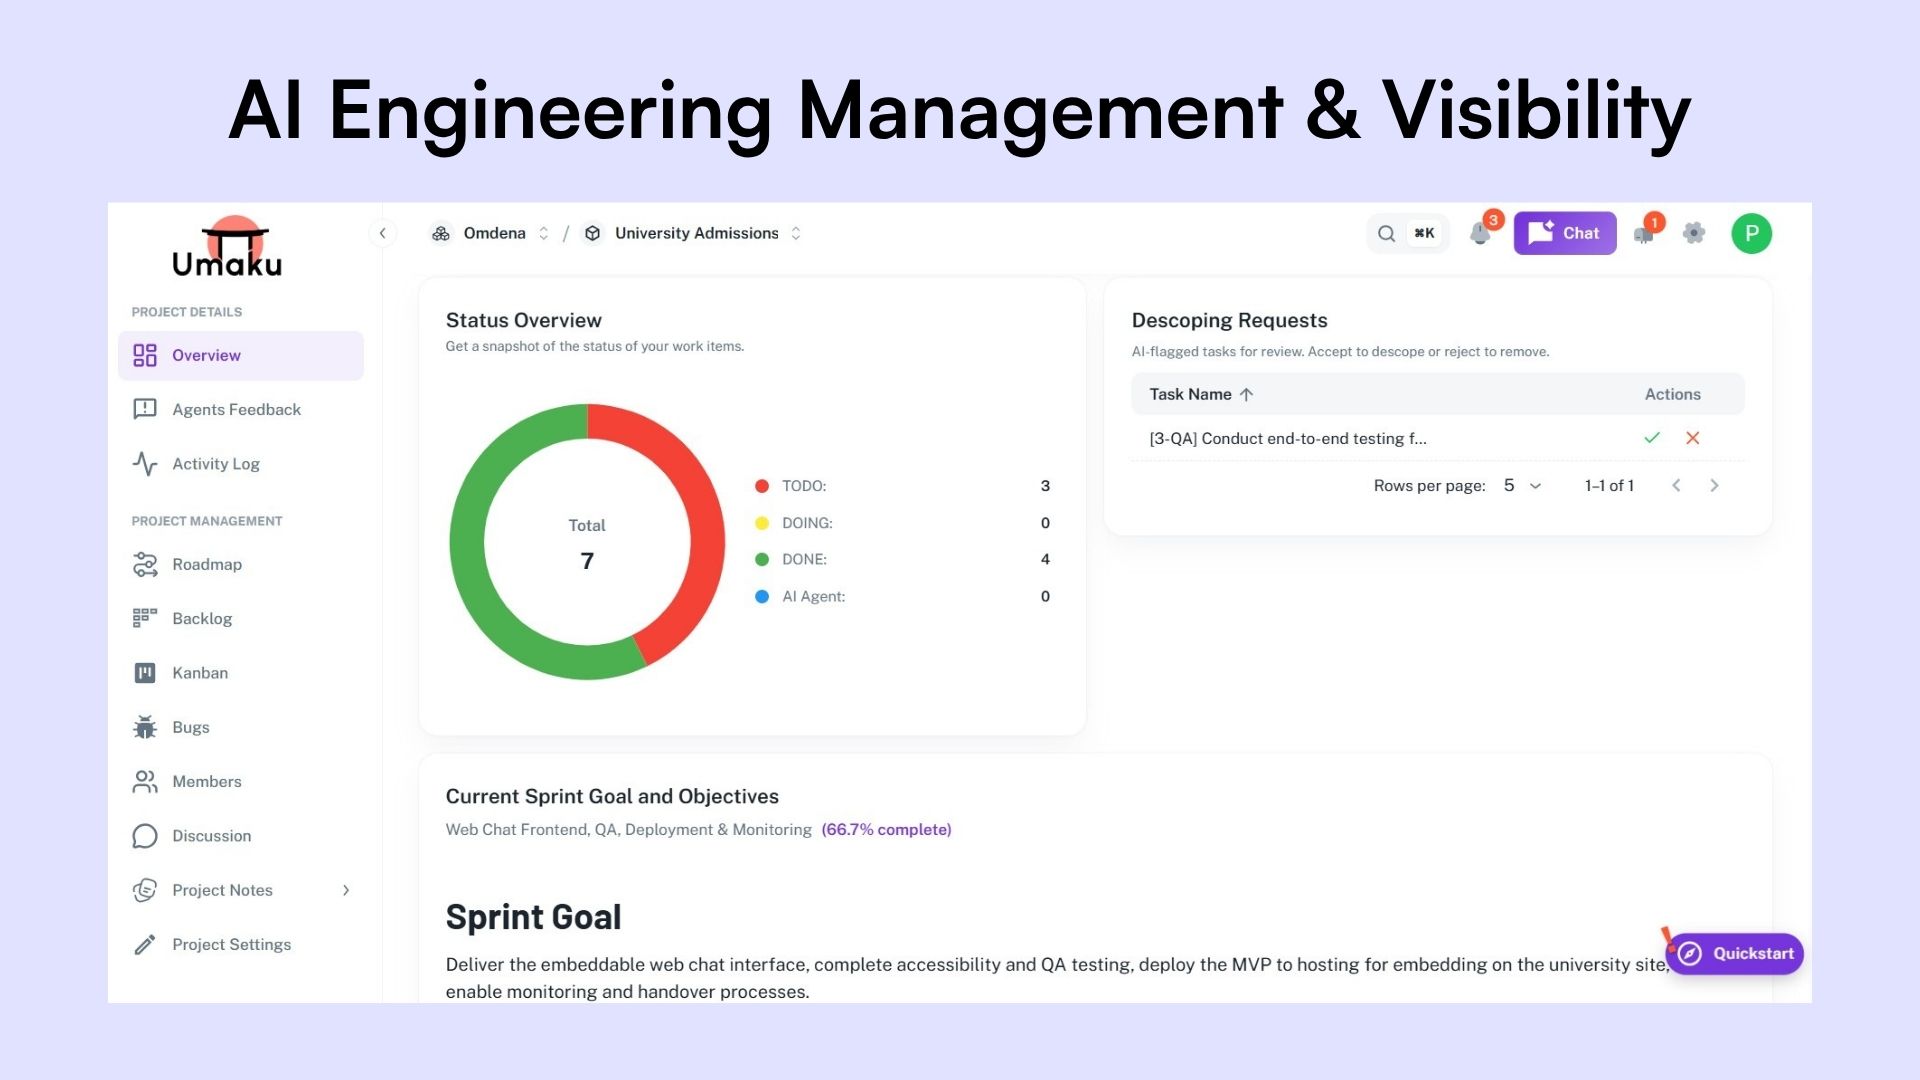Click the announcements icon with badge
1920x1080 pixels.
(x=1644, y=234)
